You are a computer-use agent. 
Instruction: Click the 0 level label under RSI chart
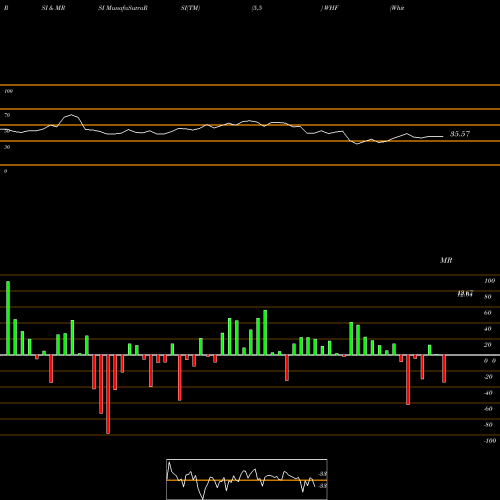pos(5,171)
